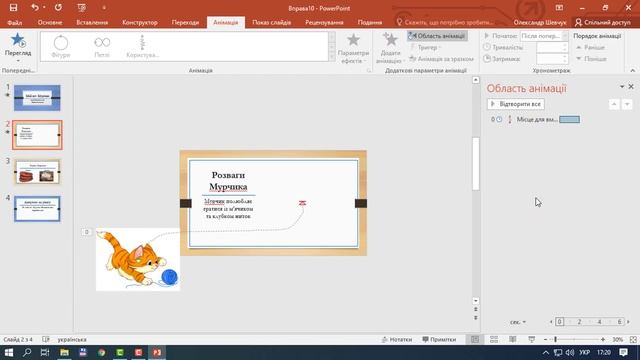
Task: Click reorder down arrow in animation pane
Action: [627, 104]
